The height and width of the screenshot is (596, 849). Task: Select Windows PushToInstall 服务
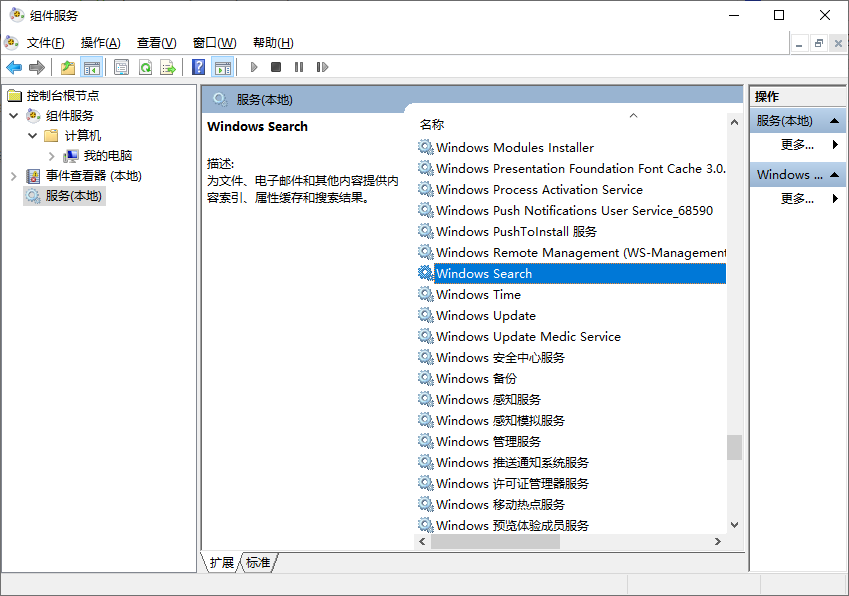[x=571, y=232]
